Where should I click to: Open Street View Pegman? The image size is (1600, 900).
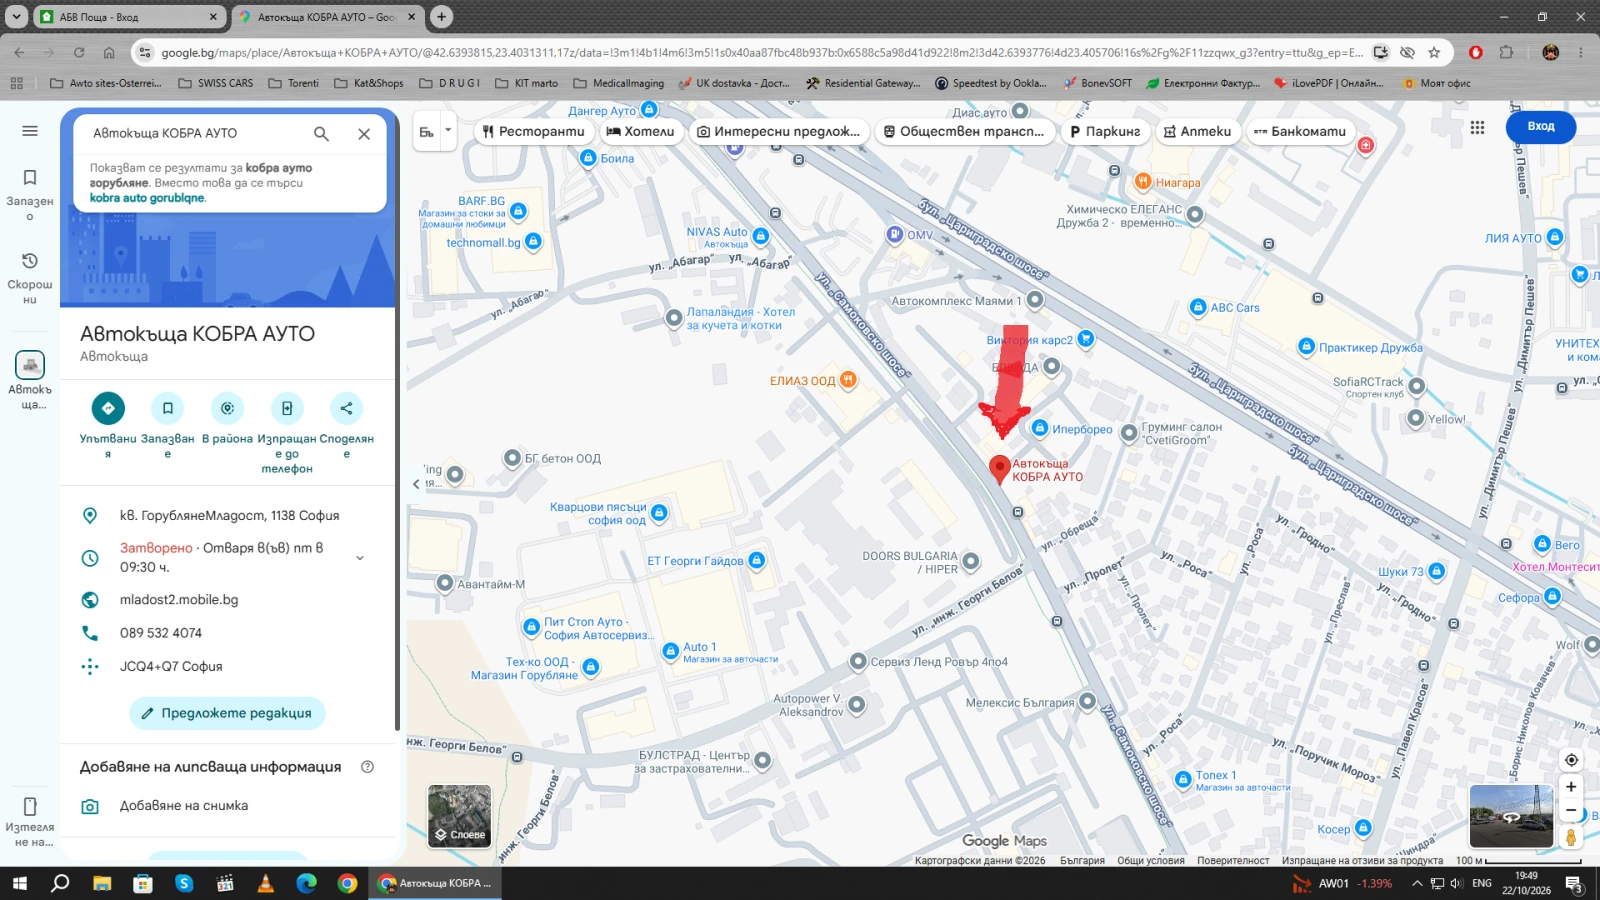click(x=1571, y=837)
